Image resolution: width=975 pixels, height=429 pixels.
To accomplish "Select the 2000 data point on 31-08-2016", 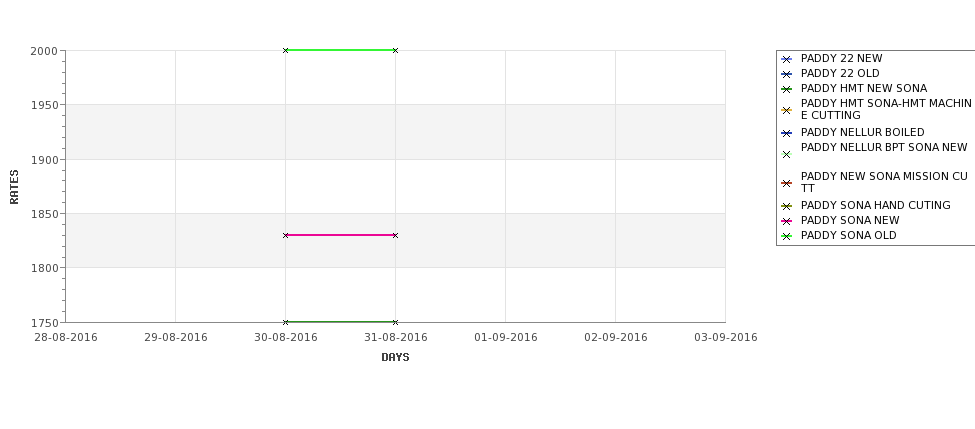I will [x=395, y=50].
